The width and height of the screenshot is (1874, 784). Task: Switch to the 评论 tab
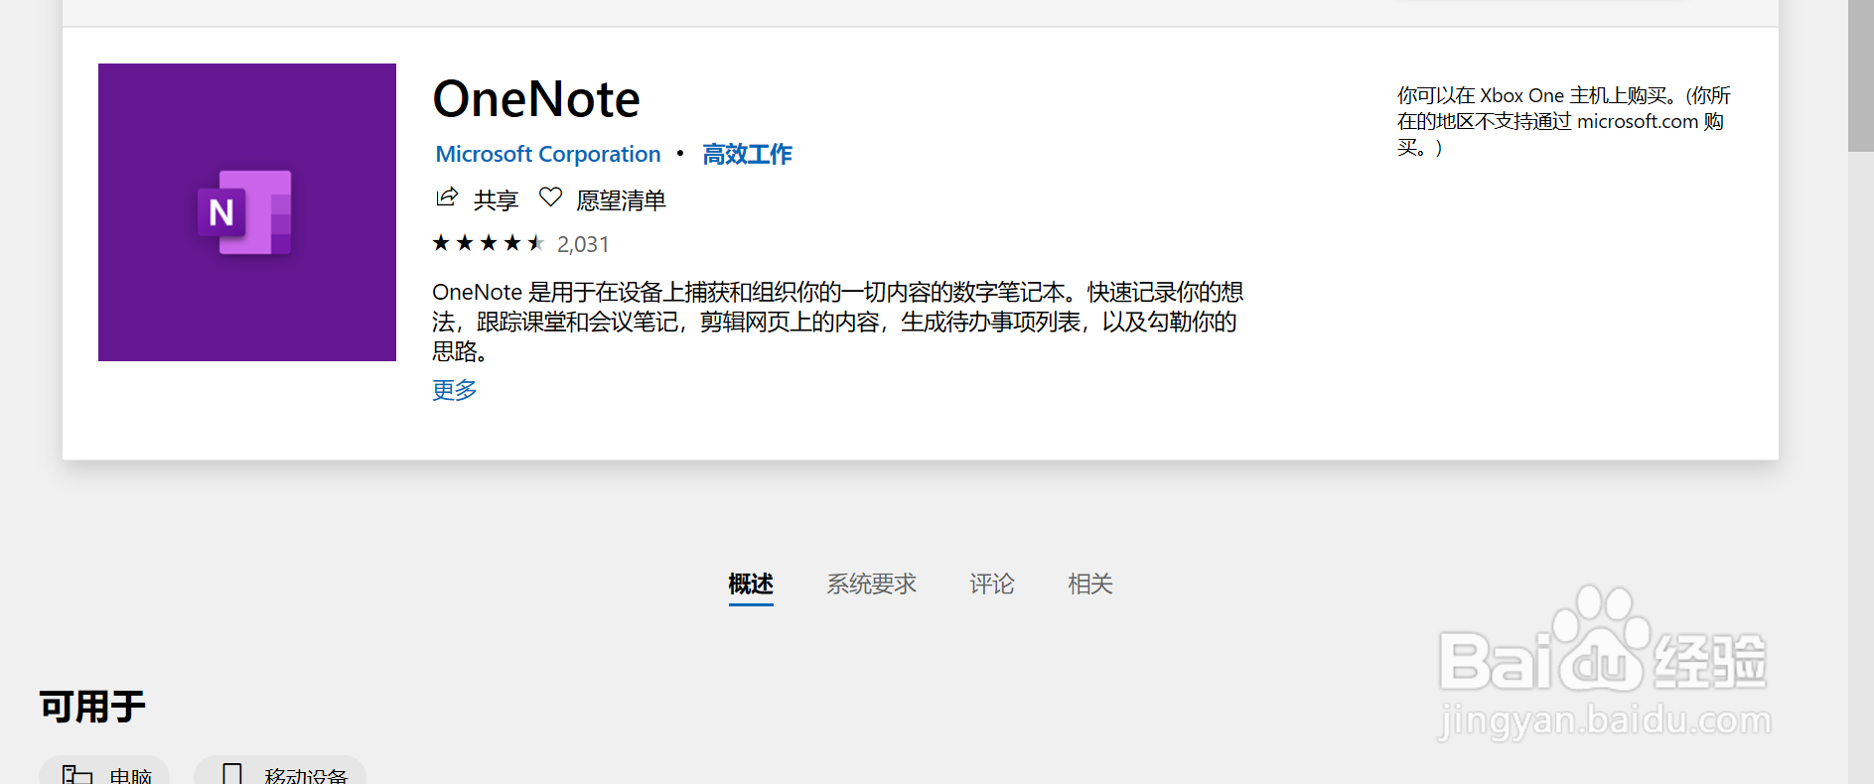[992, 584]
